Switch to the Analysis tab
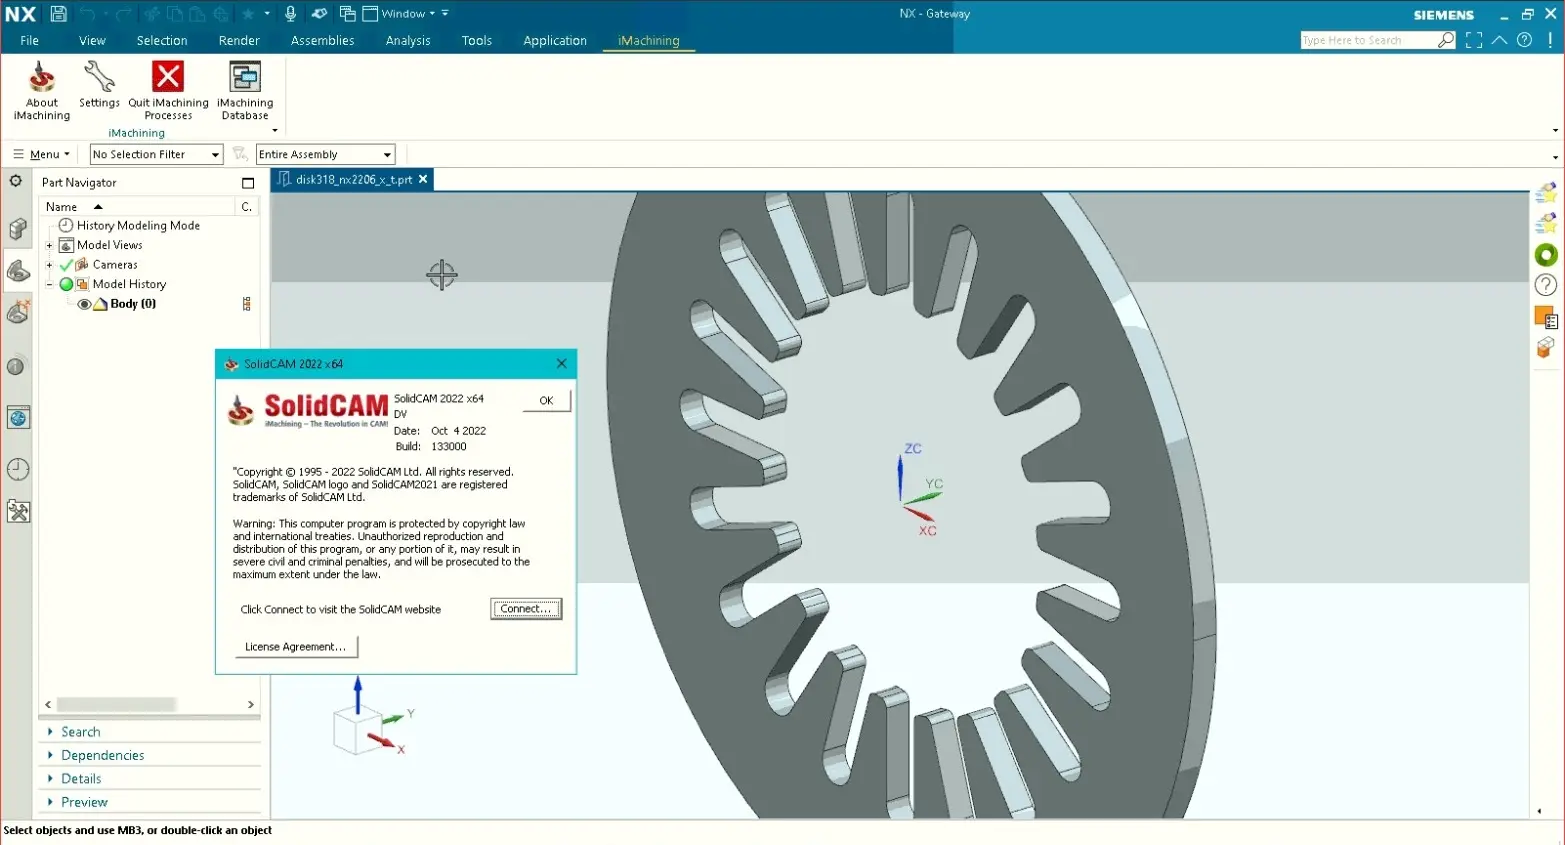Viewport: 1565px width, 845px height. pos(408,41)
